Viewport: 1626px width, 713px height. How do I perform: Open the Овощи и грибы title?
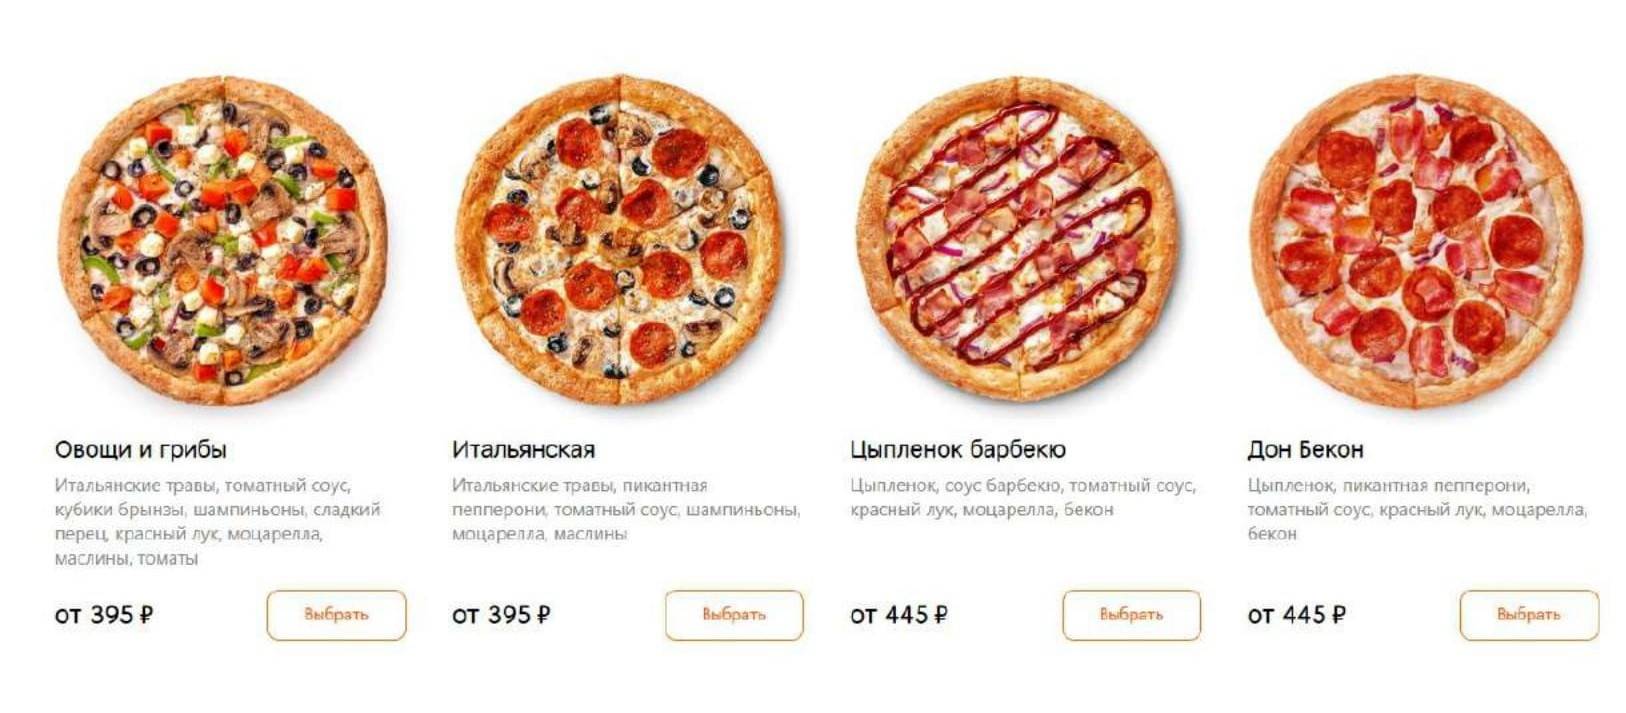click(141, 450)
